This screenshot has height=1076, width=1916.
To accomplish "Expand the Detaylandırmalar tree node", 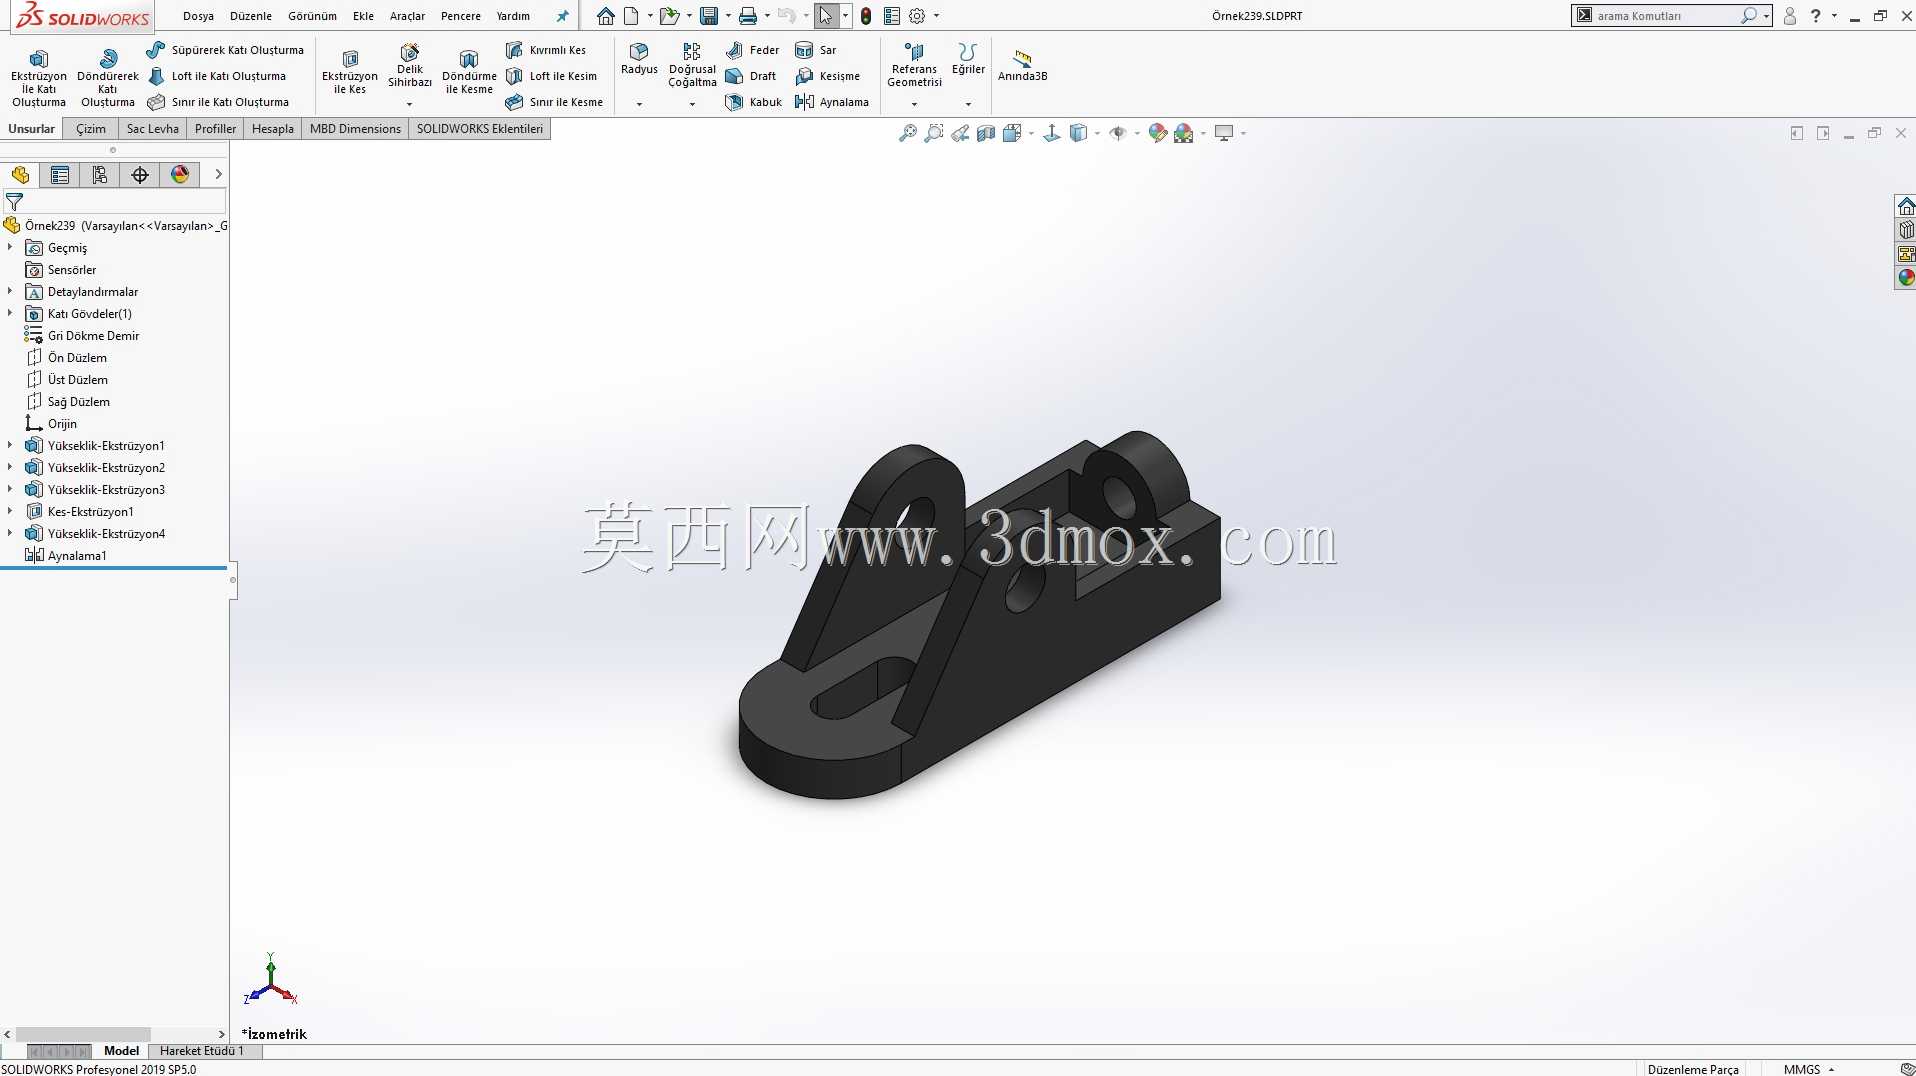I will (10, 291).
